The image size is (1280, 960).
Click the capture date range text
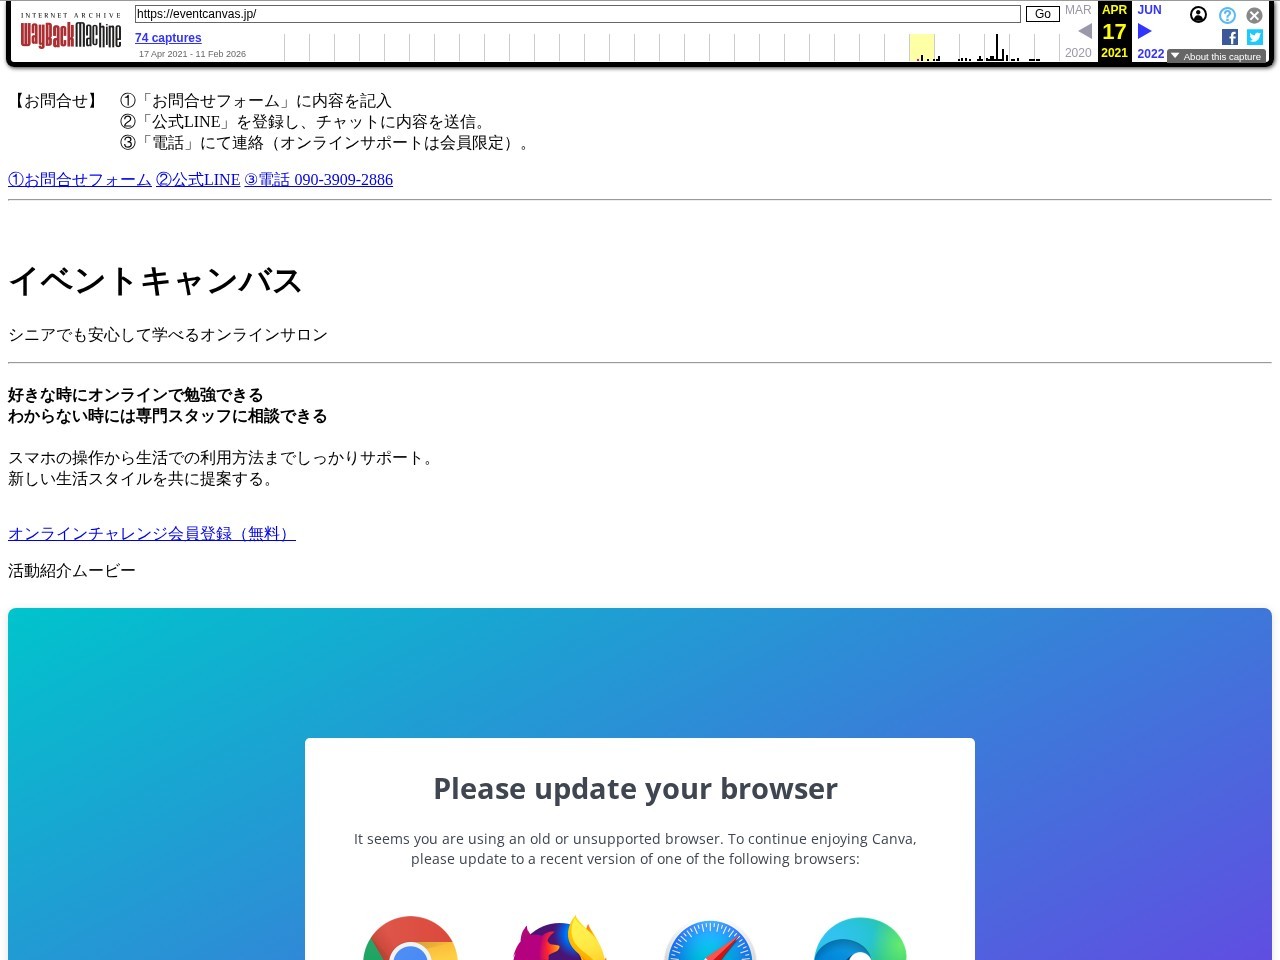[192, 54]
